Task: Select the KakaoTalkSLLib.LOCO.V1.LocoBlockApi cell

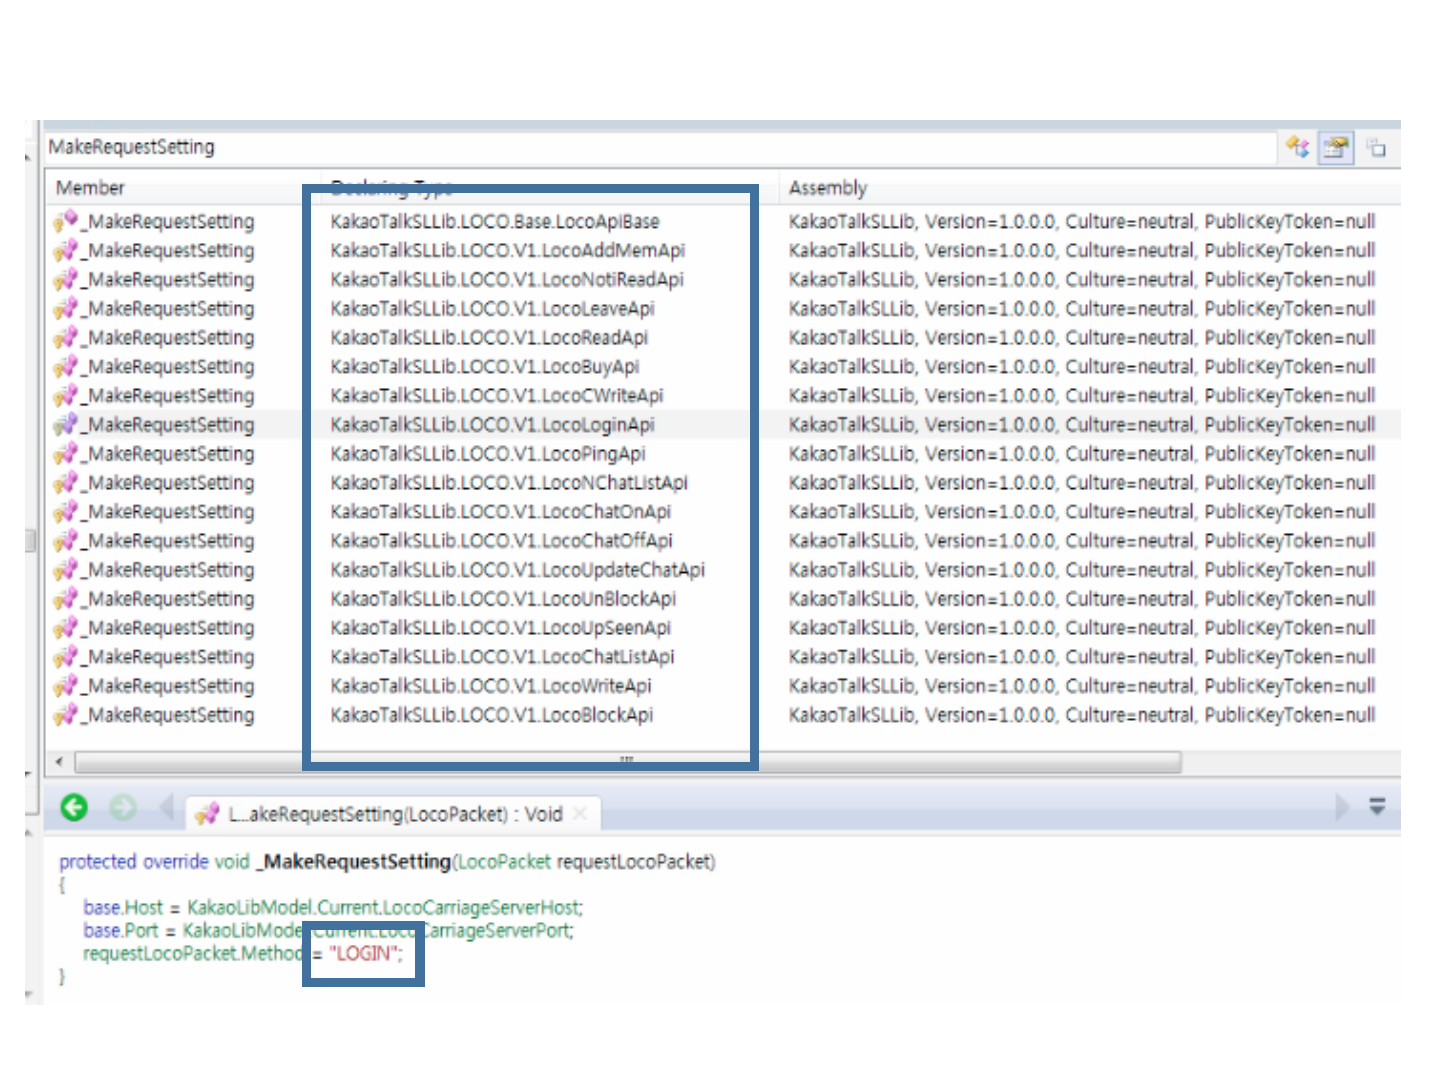Action: tap(492, 714)
